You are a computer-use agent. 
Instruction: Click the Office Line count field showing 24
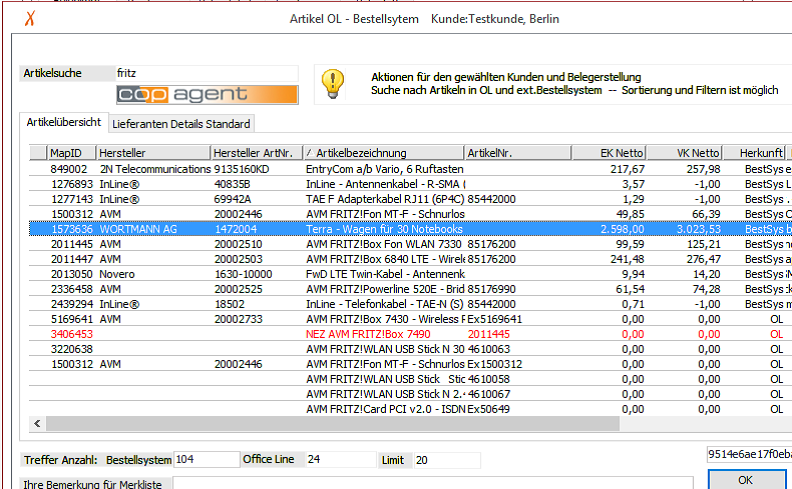(341, 459)
